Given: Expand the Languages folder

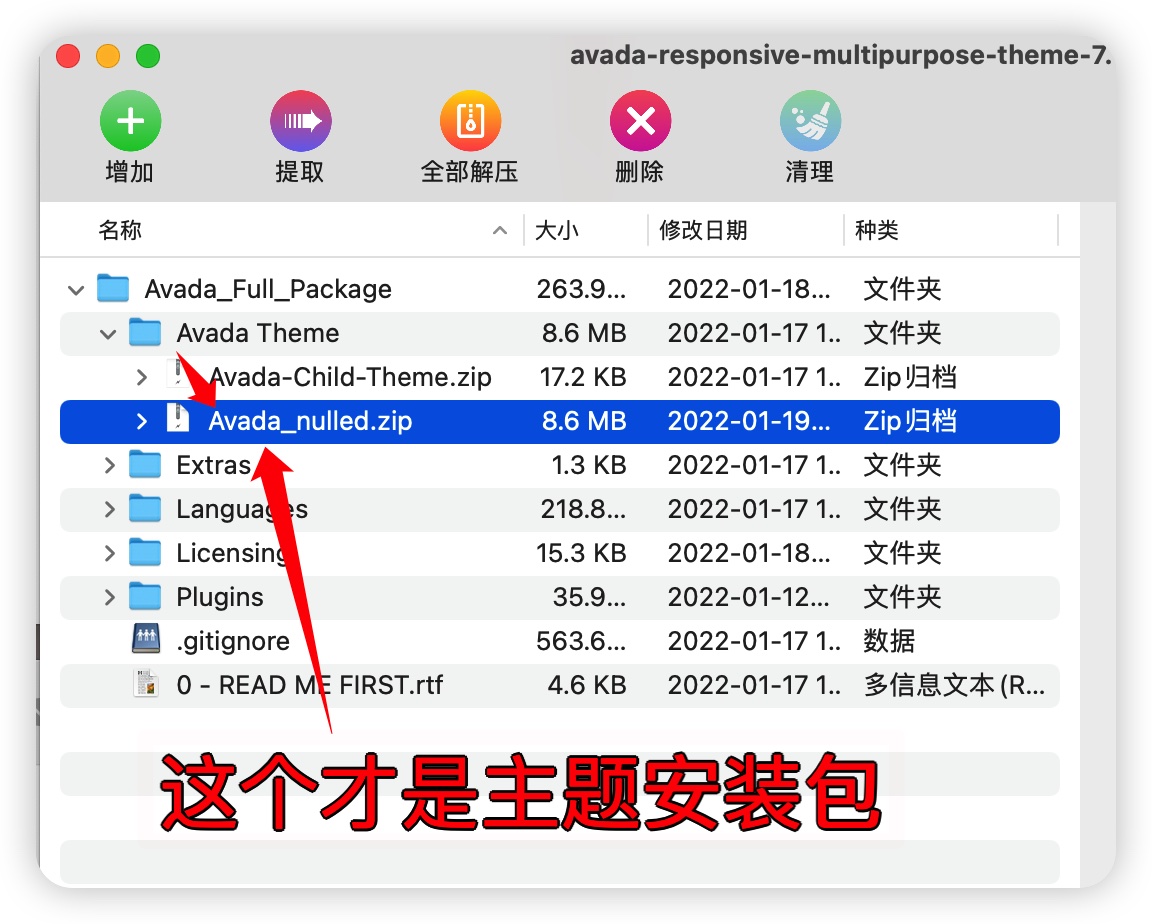Looking at the screenshot, I should (x=109, y=510).
